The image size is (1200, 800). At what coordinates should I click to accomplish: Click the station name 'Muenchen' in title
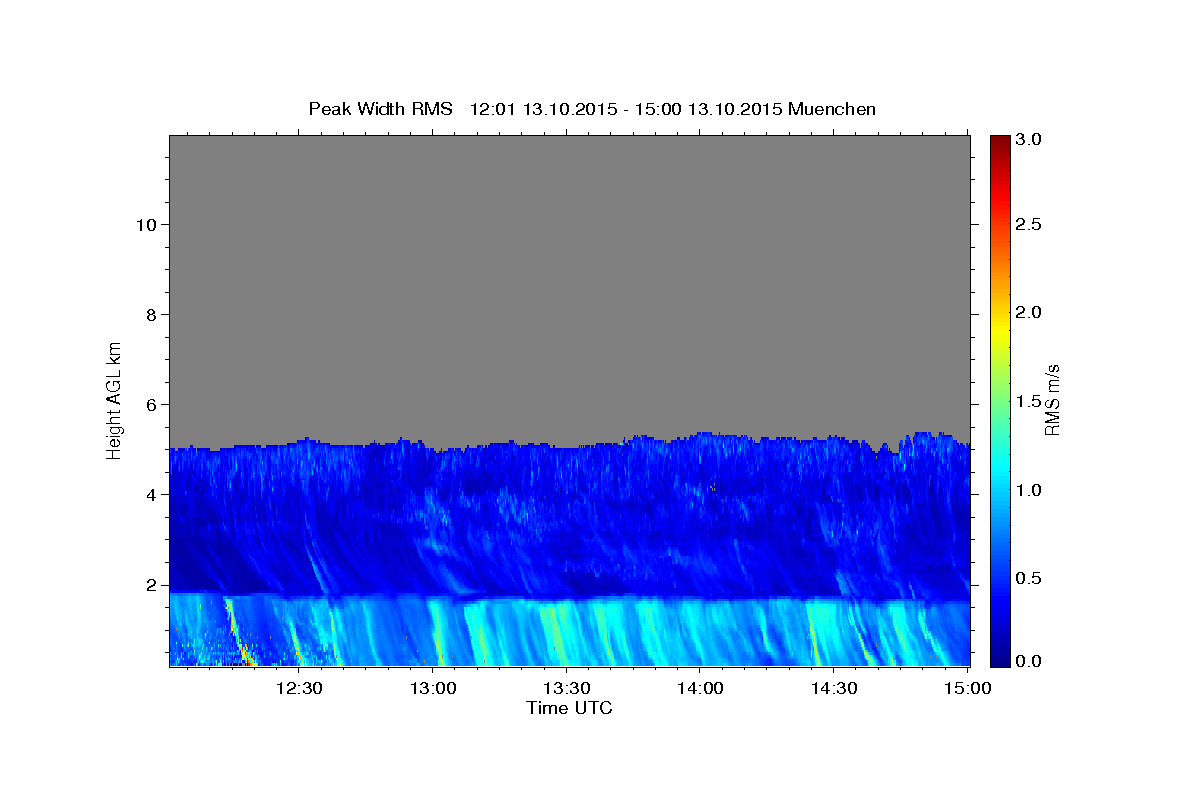click(x=832, y=109)
